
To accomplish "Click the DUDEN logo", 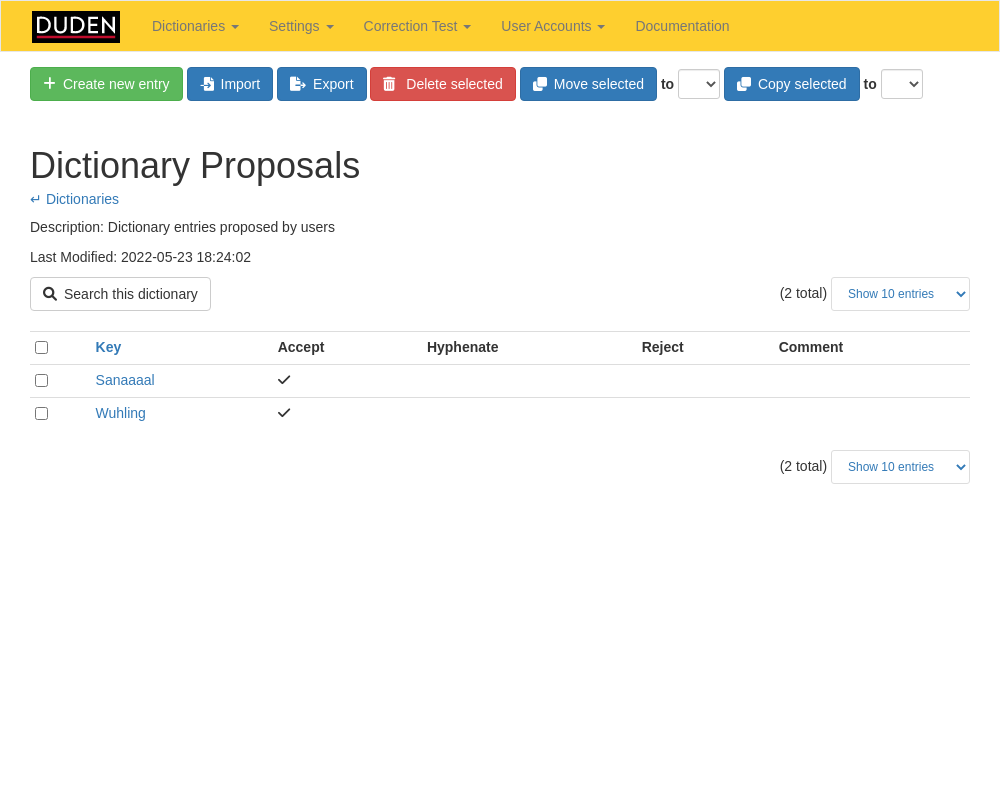I will tap(76, 26).
